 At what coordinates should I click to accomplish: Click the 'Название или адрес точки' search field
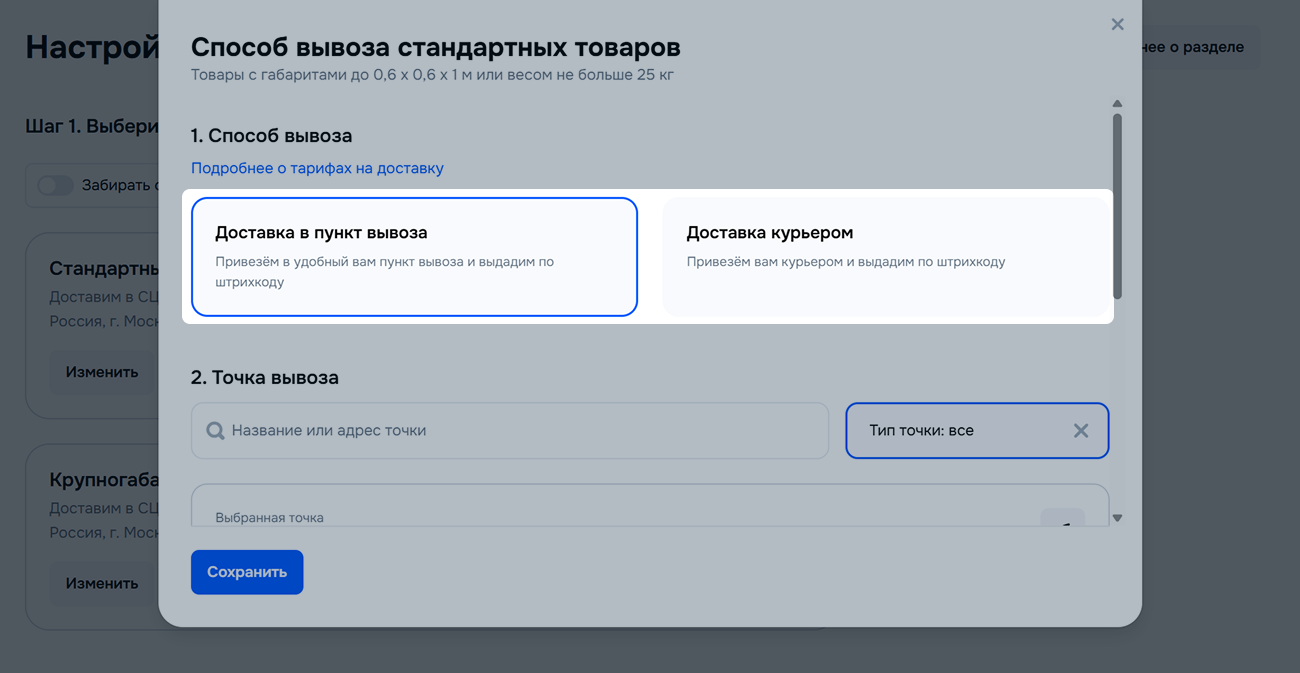point(520,431)
